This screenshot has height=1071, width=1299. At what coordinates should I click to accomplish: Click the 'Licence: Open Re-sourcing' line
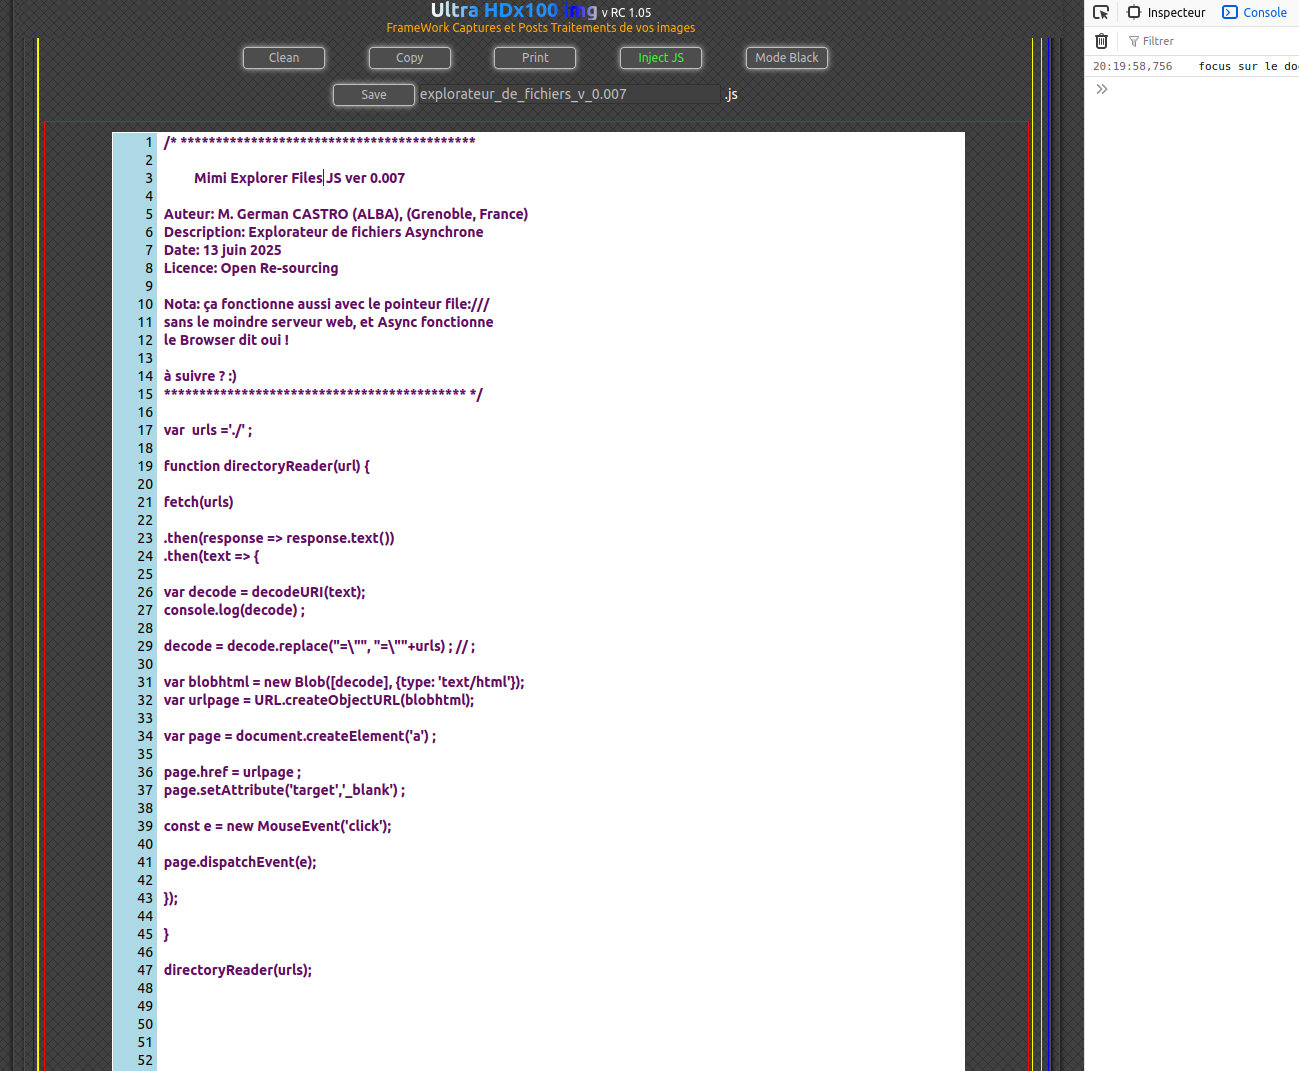[x=251, y=268]
